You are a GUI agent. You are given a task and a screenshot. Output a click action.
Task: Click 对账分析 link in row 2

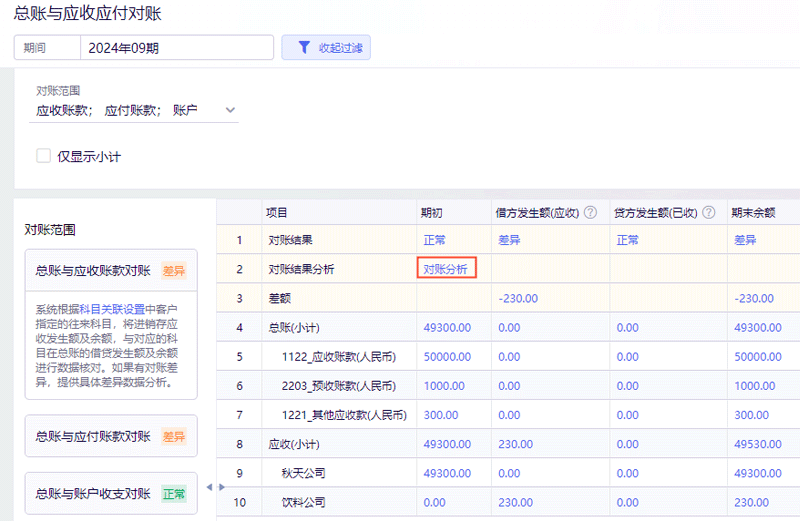445,269
